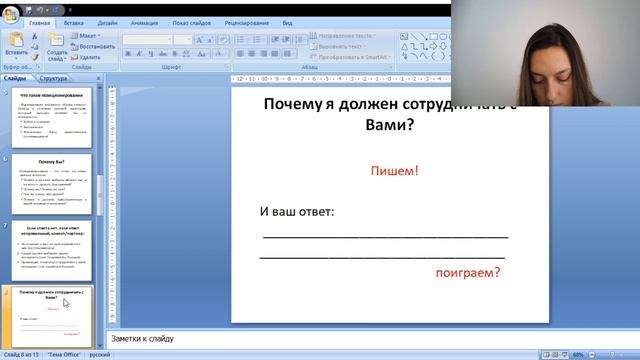This screenshot has width=640, height=360.
Task: Click the Удалить slide button
Action: 85,57
